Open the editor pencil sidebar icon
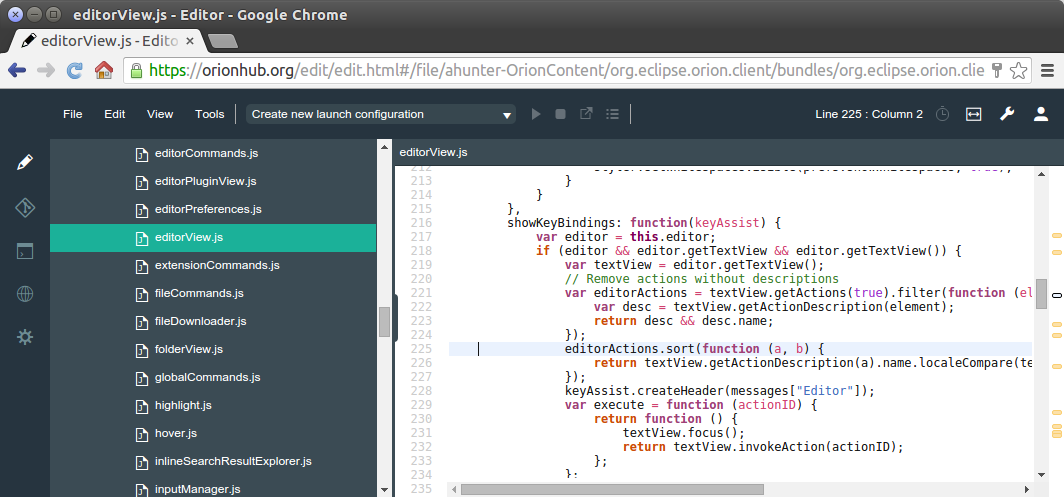The width and height of the screenshot is (1064, 497). click(x=25, y=162)
